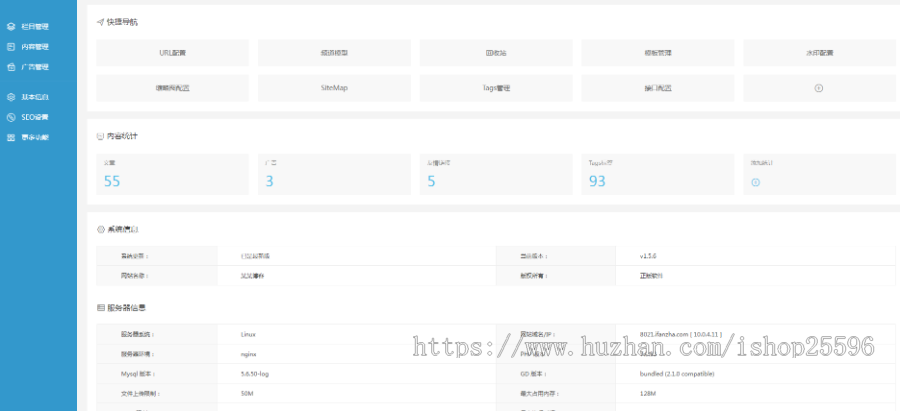Open the 频道模型 shortcut
The width and height of the screenshot is (900, 411).
click(x=334, y=53)
